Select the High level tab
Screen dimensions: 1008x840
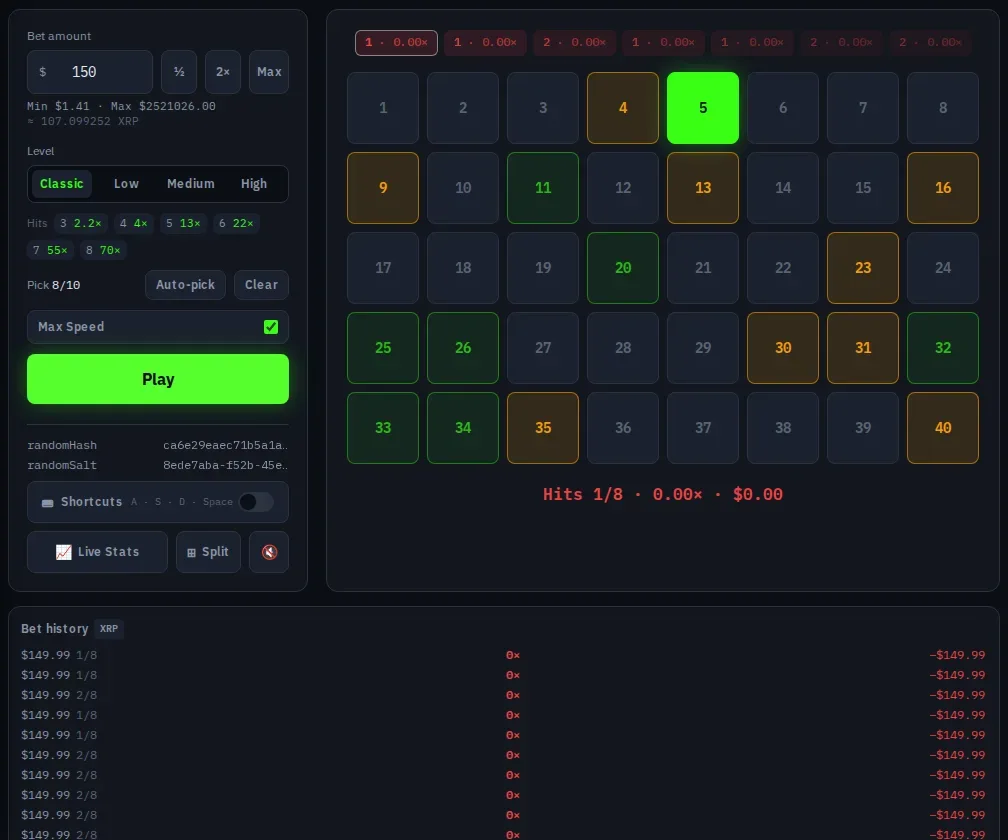254,184
